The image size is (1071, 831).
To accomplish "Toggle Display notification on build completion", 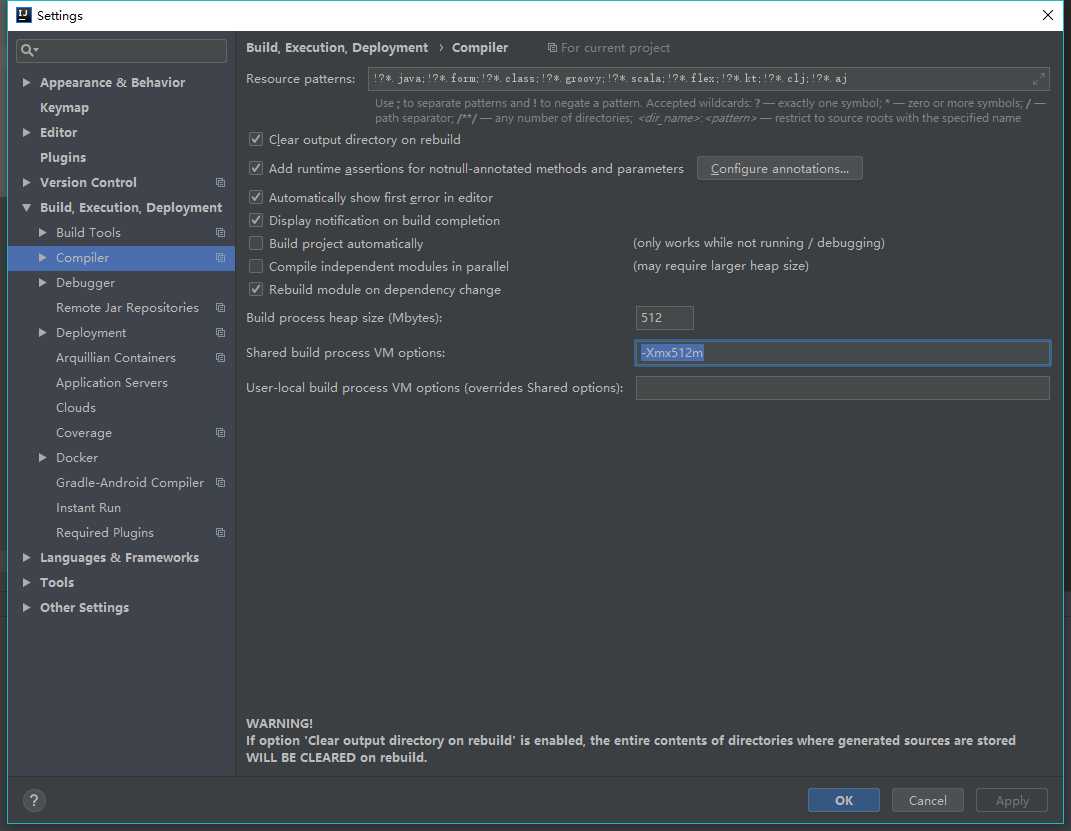I will tap(256, 221).
